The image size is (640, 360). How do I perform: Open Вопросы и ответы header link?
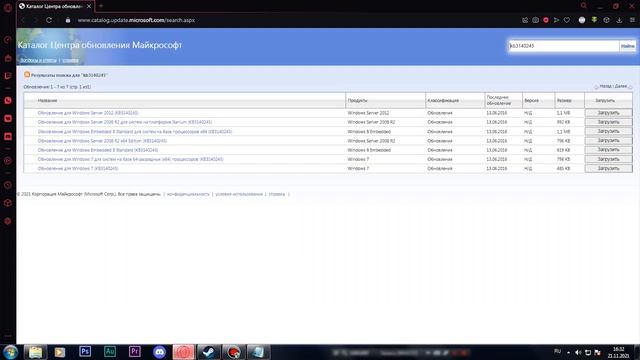pyautogui.click(x=38, y=60)
